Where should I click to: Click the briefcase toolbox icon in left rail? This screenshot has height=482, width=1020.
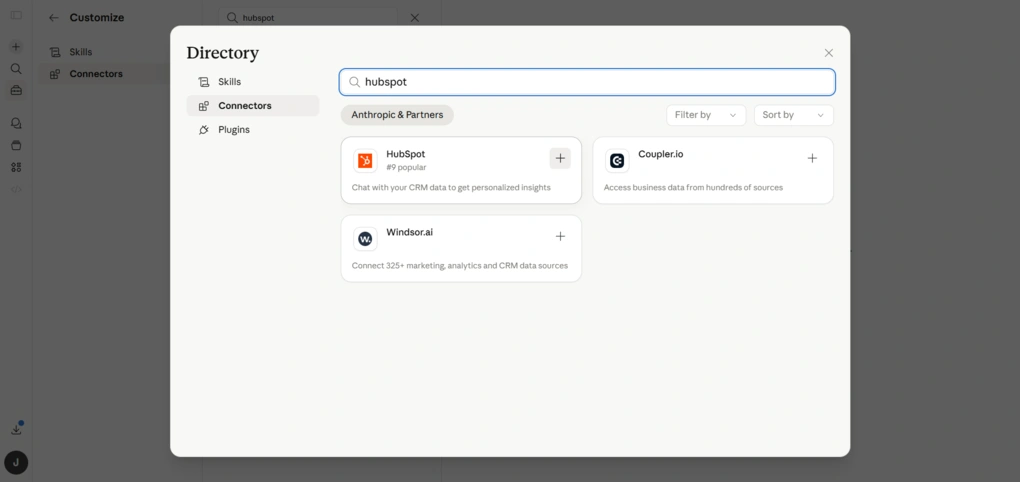click(16, 90)
